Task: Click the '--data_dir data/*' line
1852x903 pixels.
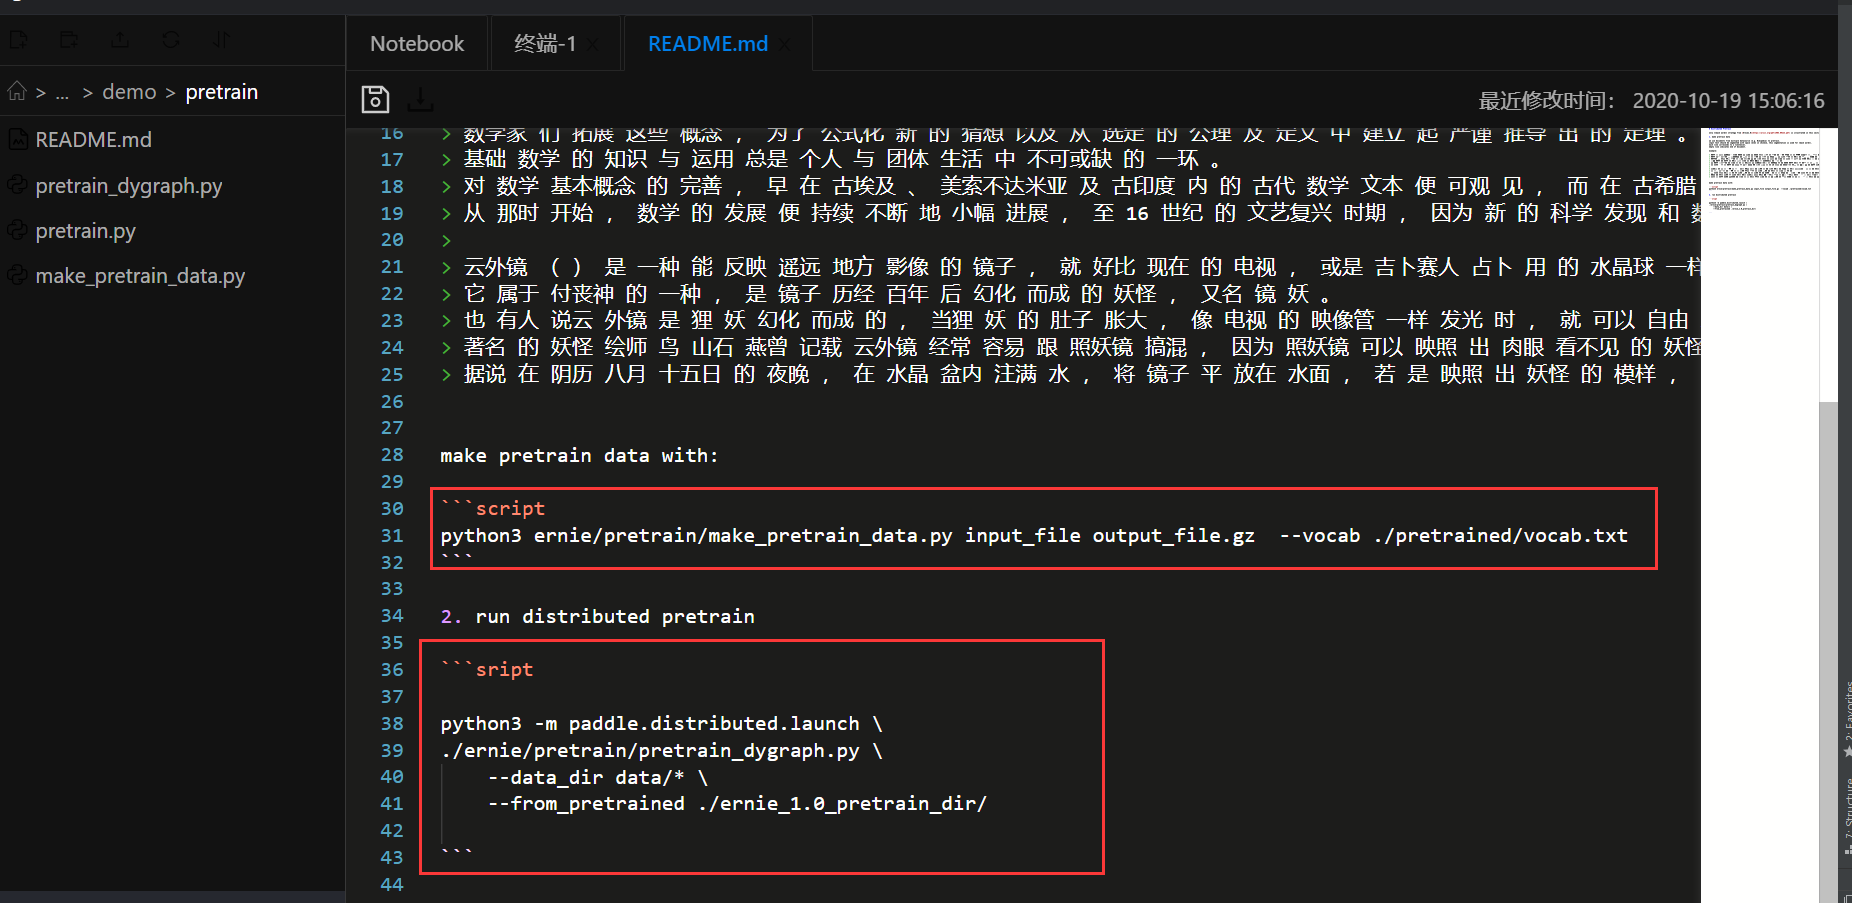Action: click(598, 778)
